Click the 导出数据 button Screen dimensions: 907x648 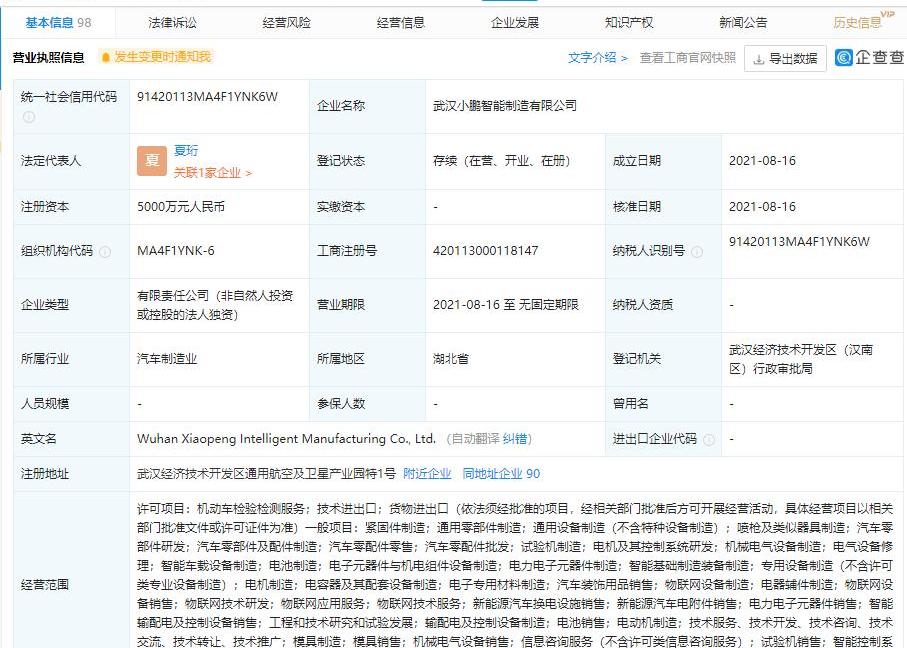785,58
